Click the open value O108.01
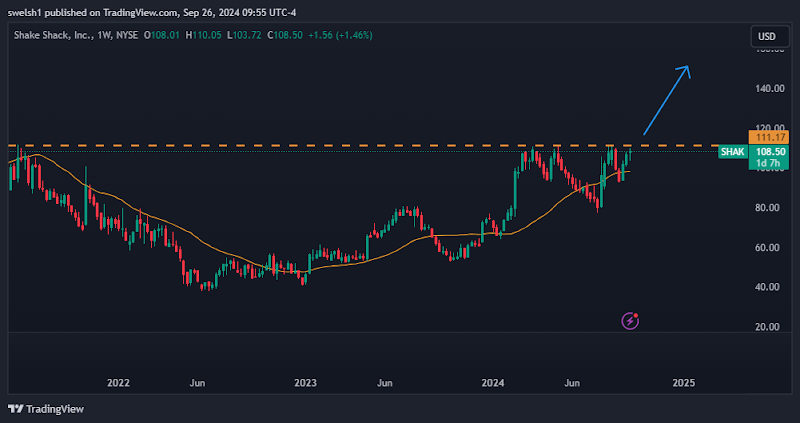This screenshot has height=423, width=800. point(161,35)
